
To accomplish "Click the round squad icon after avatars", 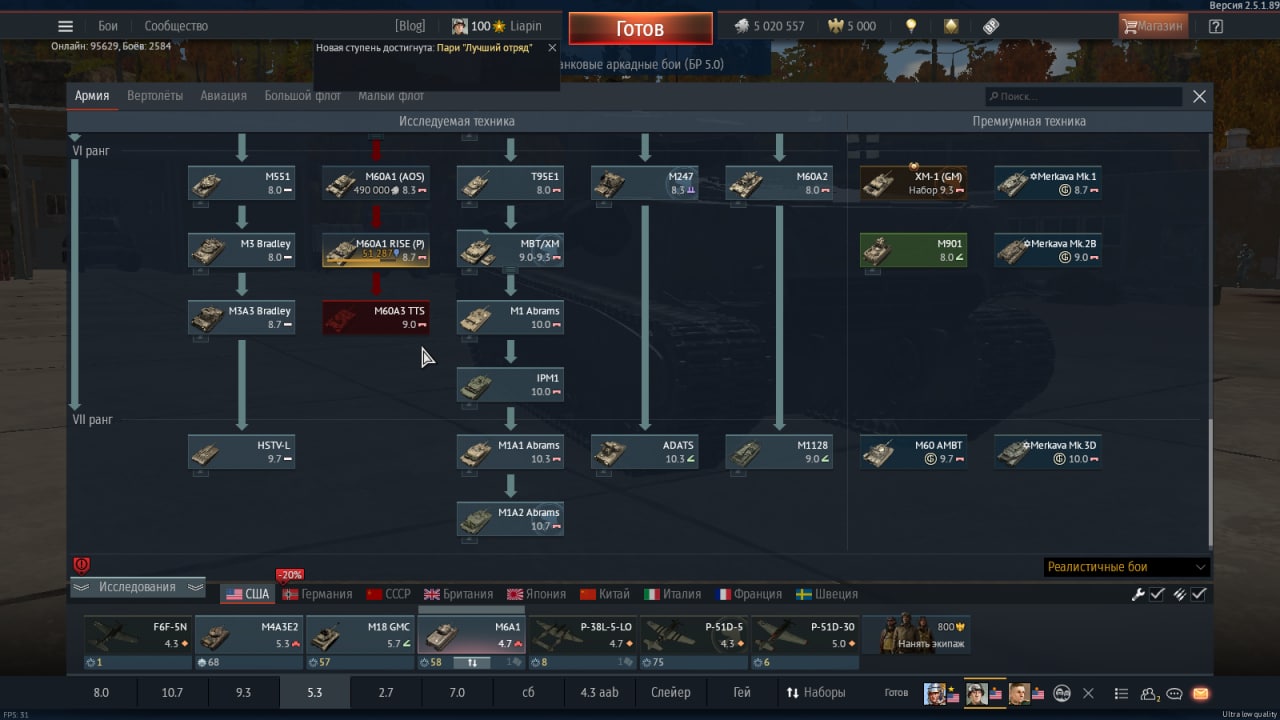I will point(1063,693).
